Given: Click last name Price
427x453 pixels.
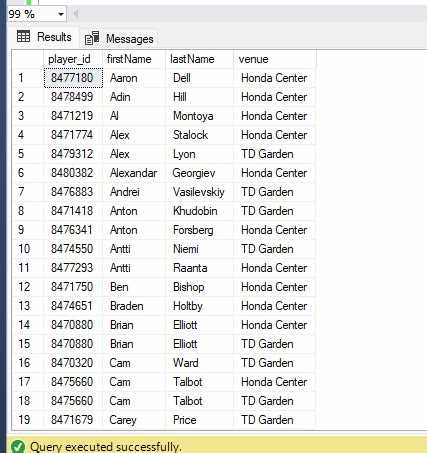Looking at the screenshot, I should [x=184, y=420].
